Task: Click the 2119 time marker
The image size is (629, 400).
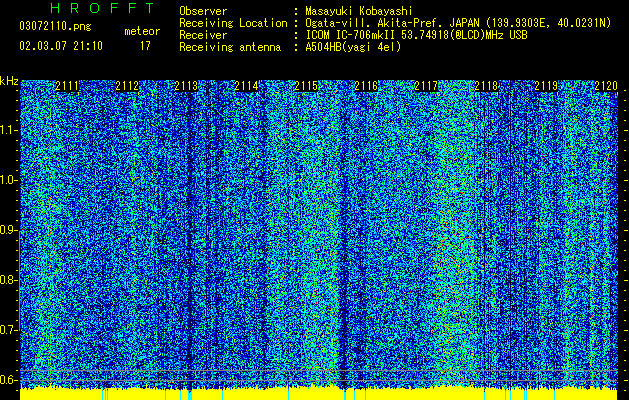Action: click(546, 85)
